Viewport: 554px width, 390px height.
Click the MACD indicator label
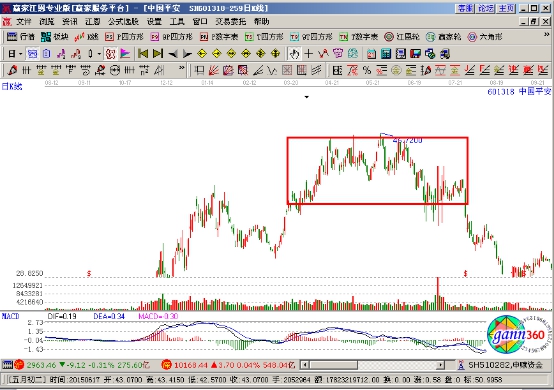click(10, 316)
